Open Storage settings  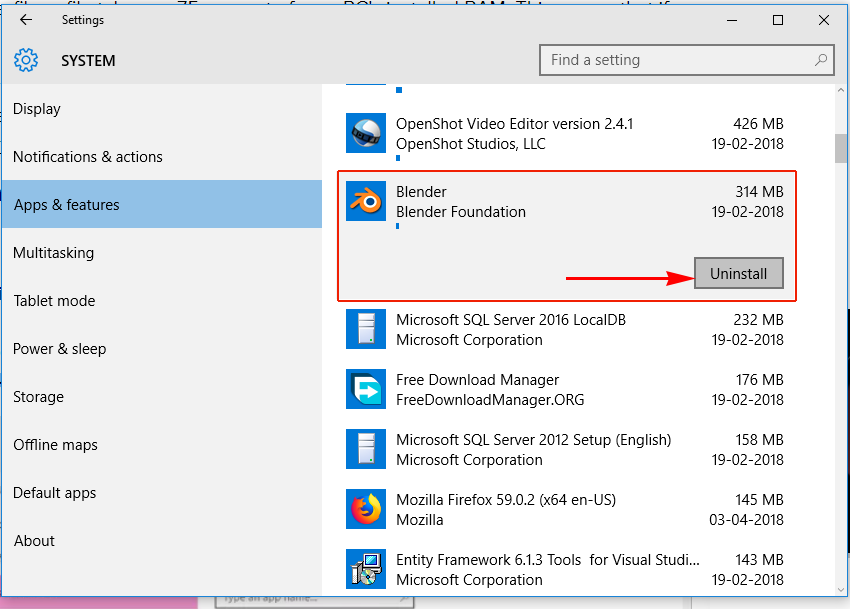[x=162, y=396]
